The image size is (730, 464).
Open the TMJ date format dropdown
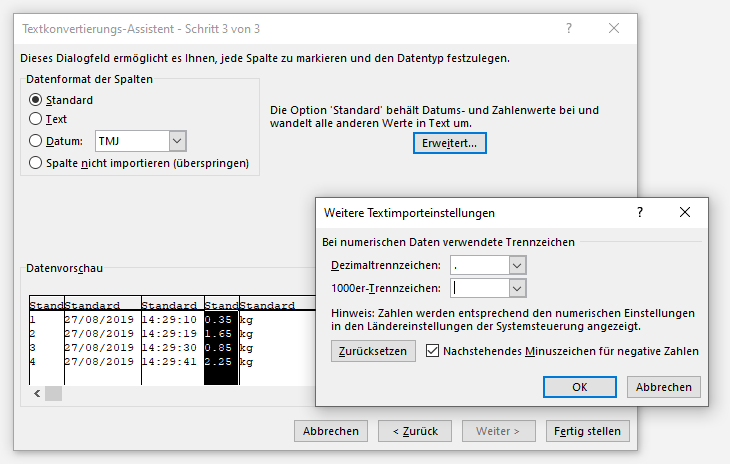pyautogui.click(x=177, y=141)
